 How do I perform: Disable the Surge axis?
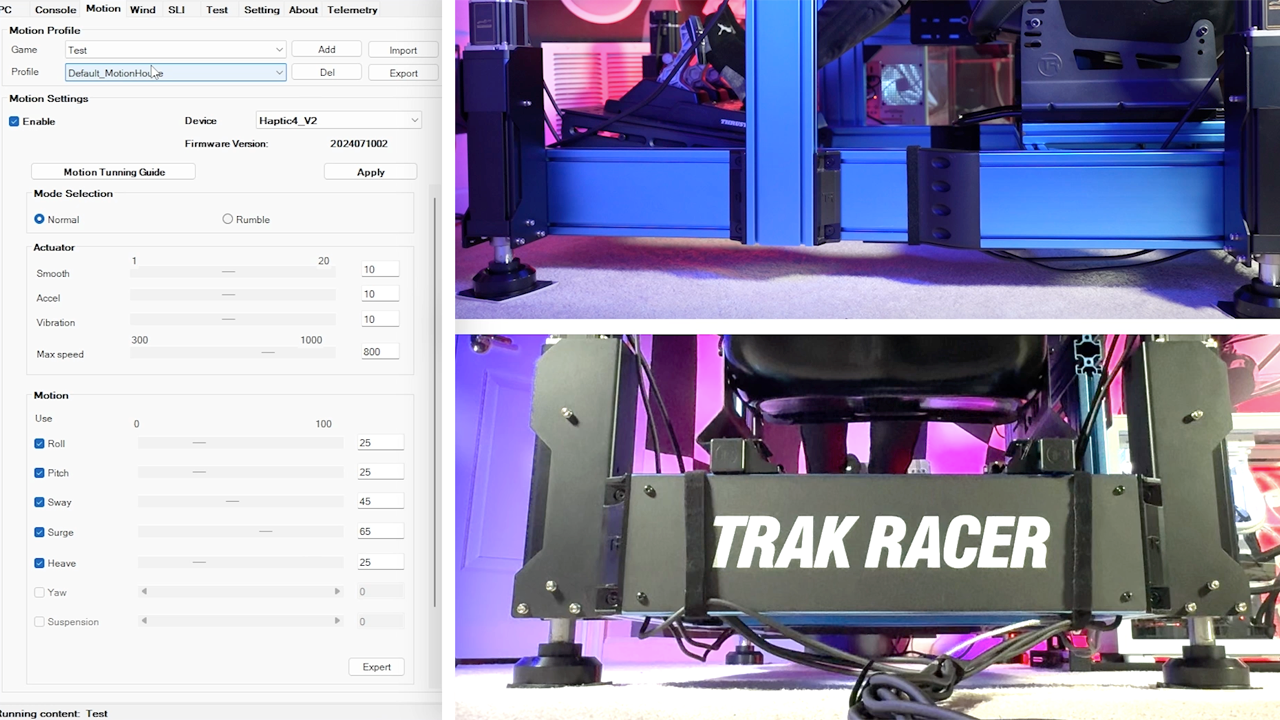pyautogui.click(x=39, y=532)
